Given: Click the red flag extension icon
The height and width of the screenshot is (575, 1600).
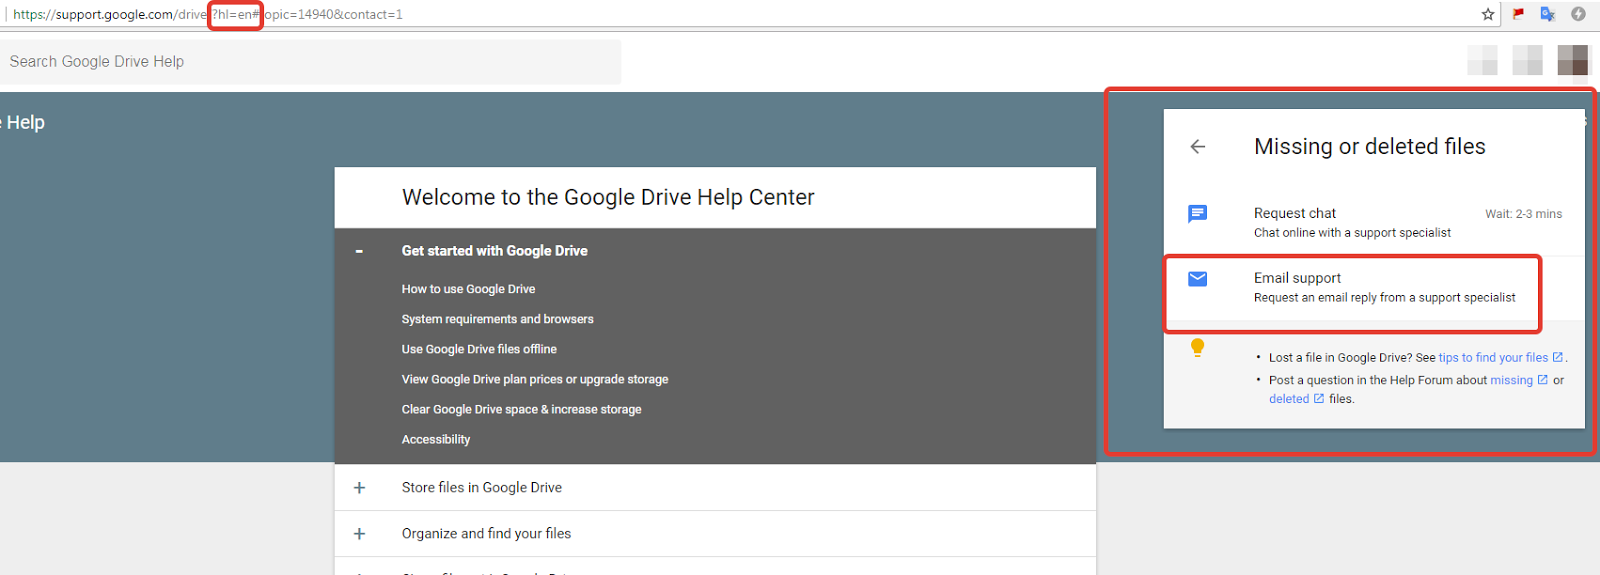Looking at the screenshot, I should (1518, 14).
